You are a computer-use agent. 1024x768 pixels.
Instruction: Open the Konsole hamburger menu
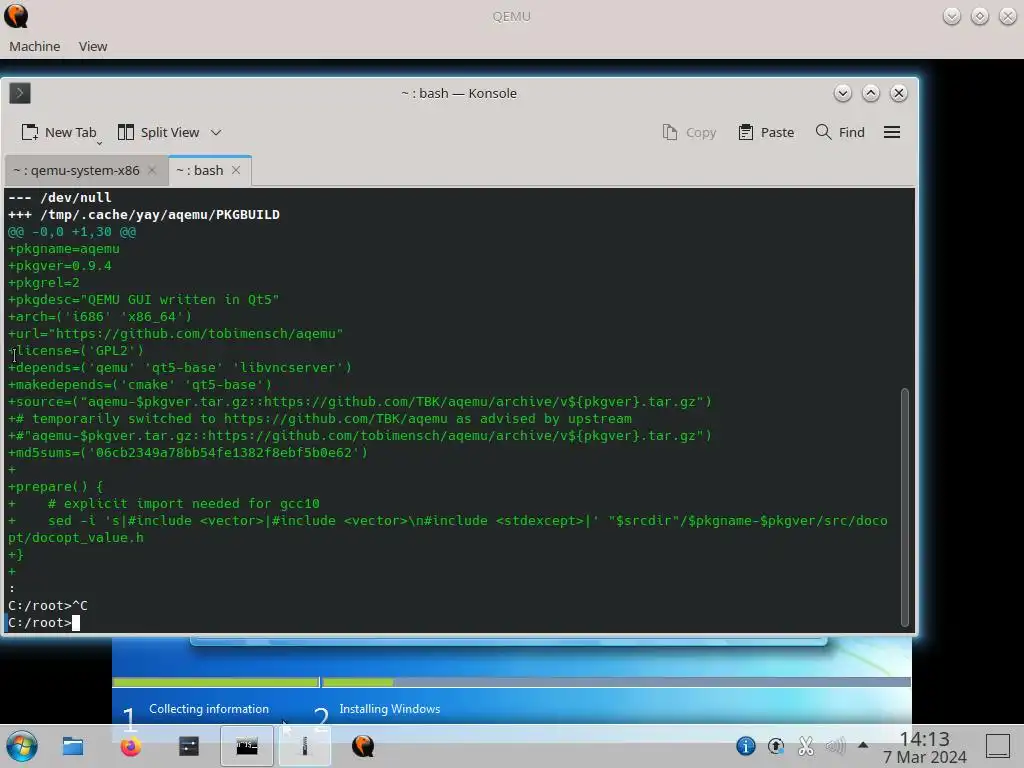point(892,133)
